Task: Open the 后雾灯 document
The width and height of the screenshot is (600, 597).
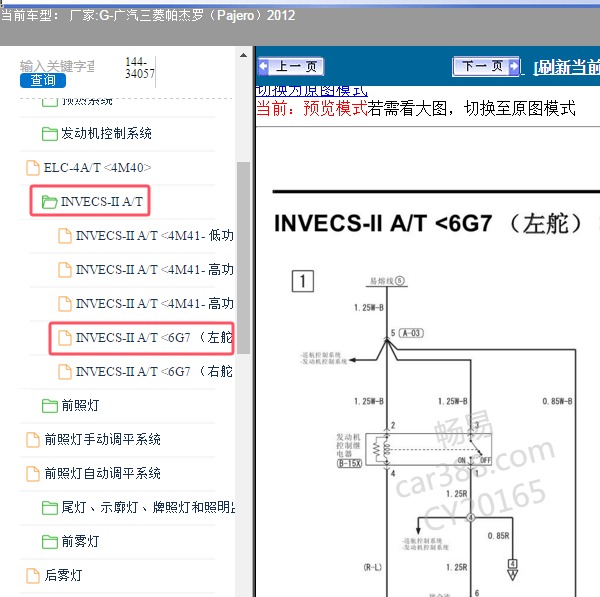Action: (63, 576)
